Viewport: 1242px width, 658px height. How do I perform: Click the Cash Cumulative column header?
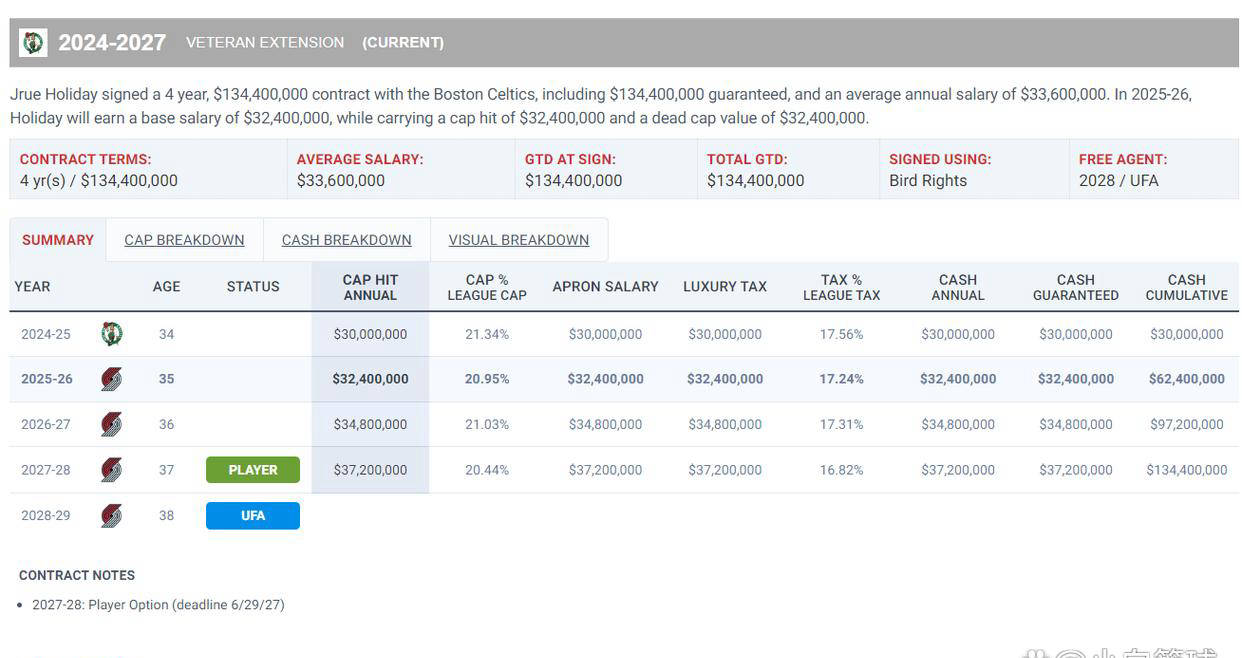coord(1186,287)
